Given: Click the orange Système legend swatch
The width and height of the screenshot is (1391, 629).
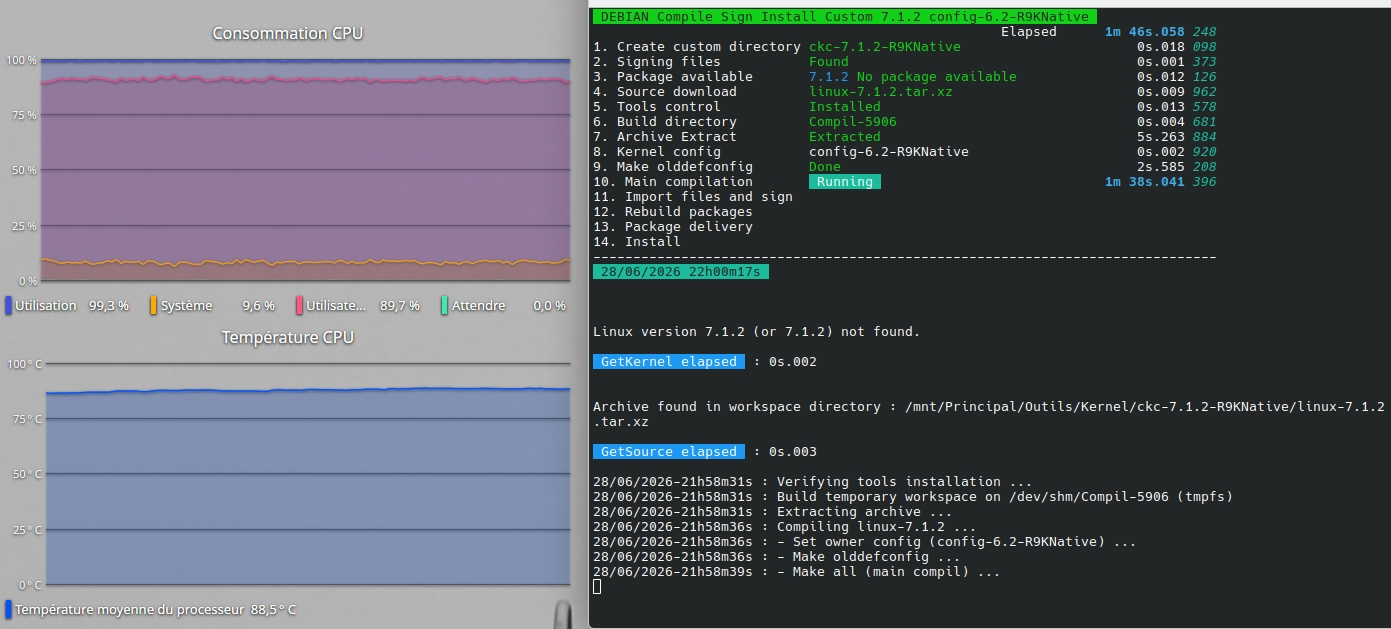Looking at the screenshot, I should click(153, 305).
